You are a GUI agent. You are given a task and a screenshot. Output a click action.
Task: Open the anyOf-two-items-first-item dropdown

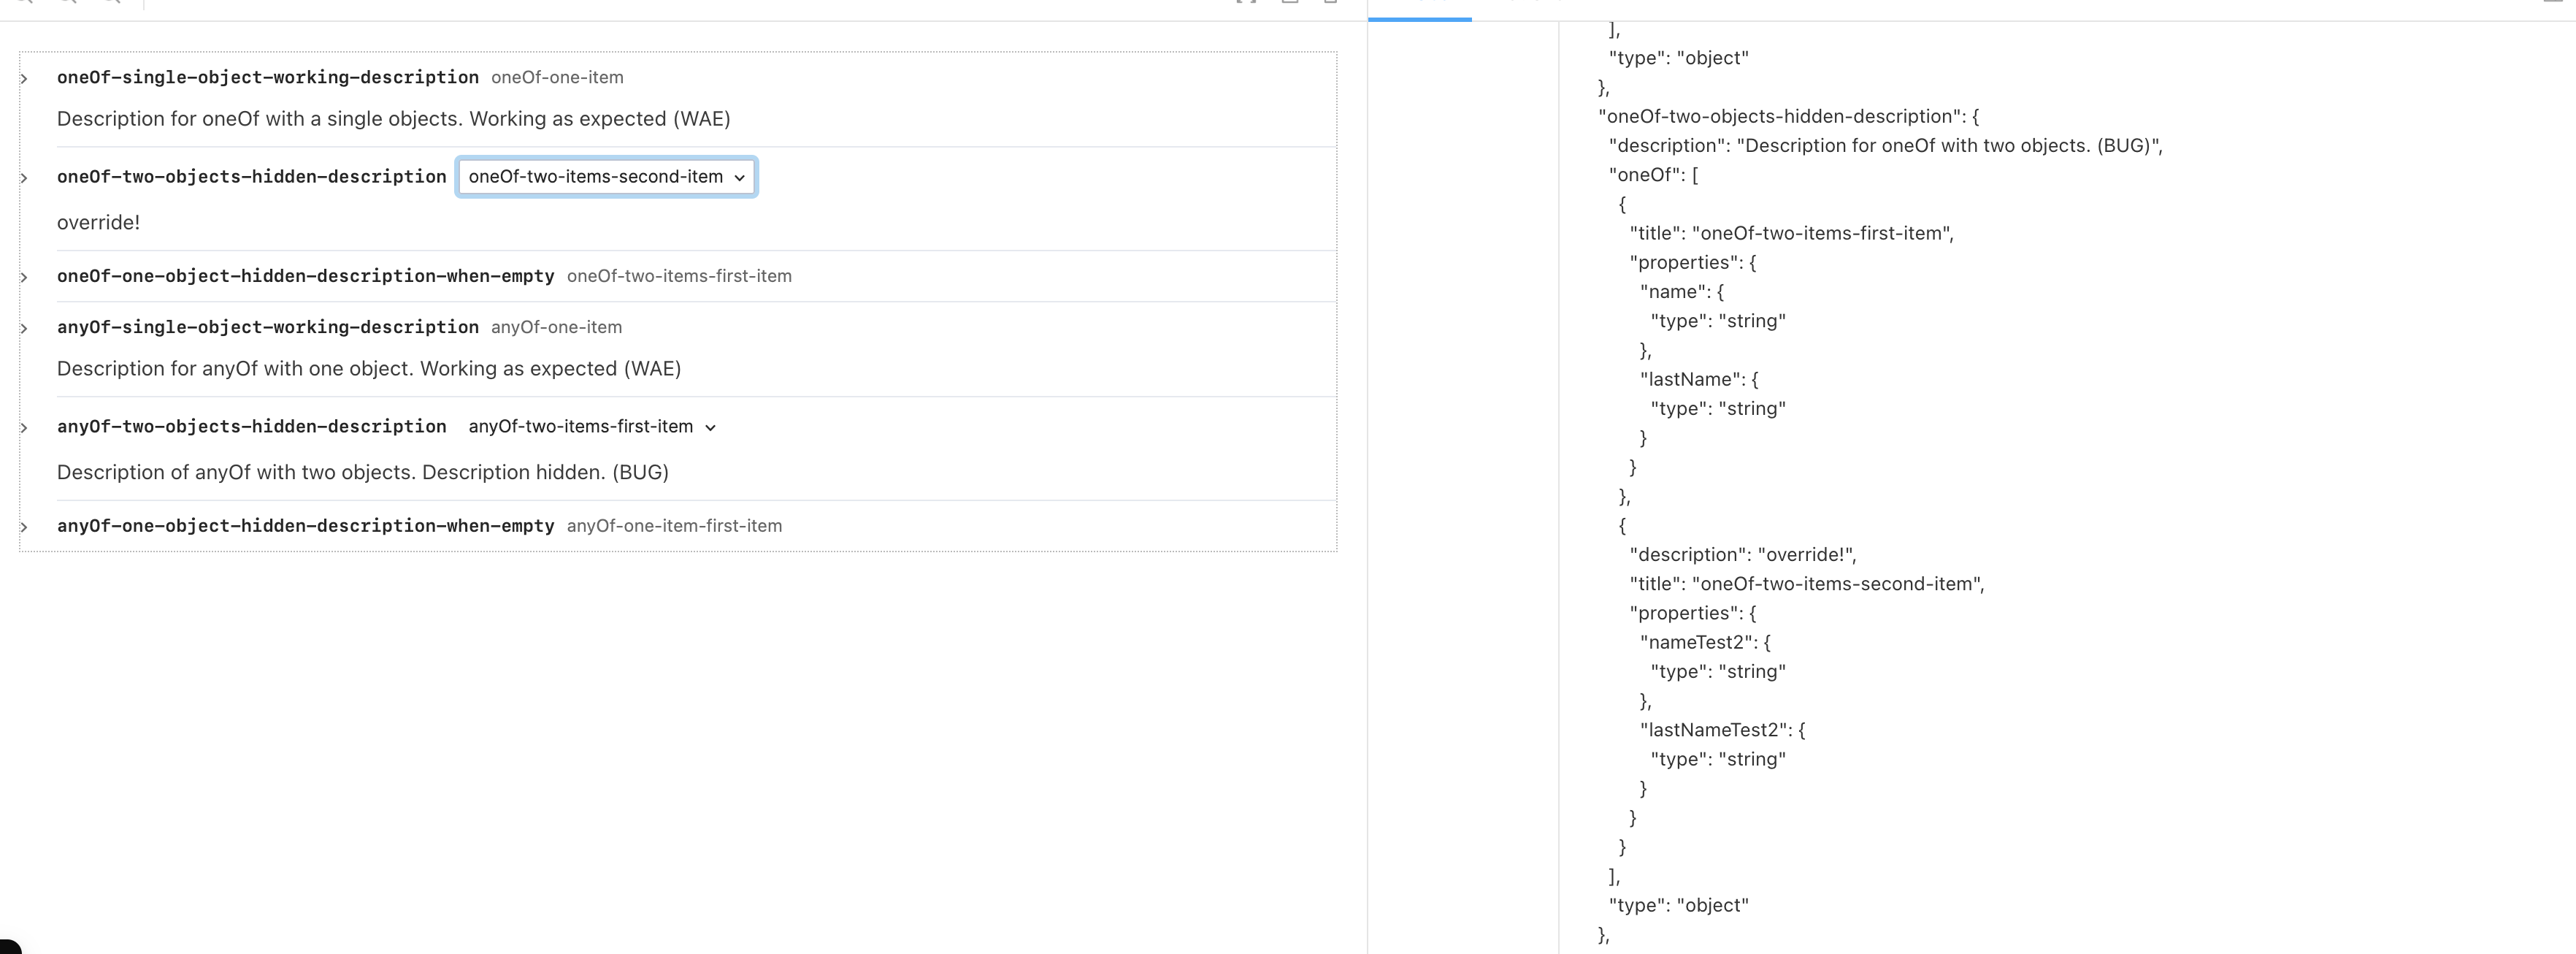(x=592, y=427)
